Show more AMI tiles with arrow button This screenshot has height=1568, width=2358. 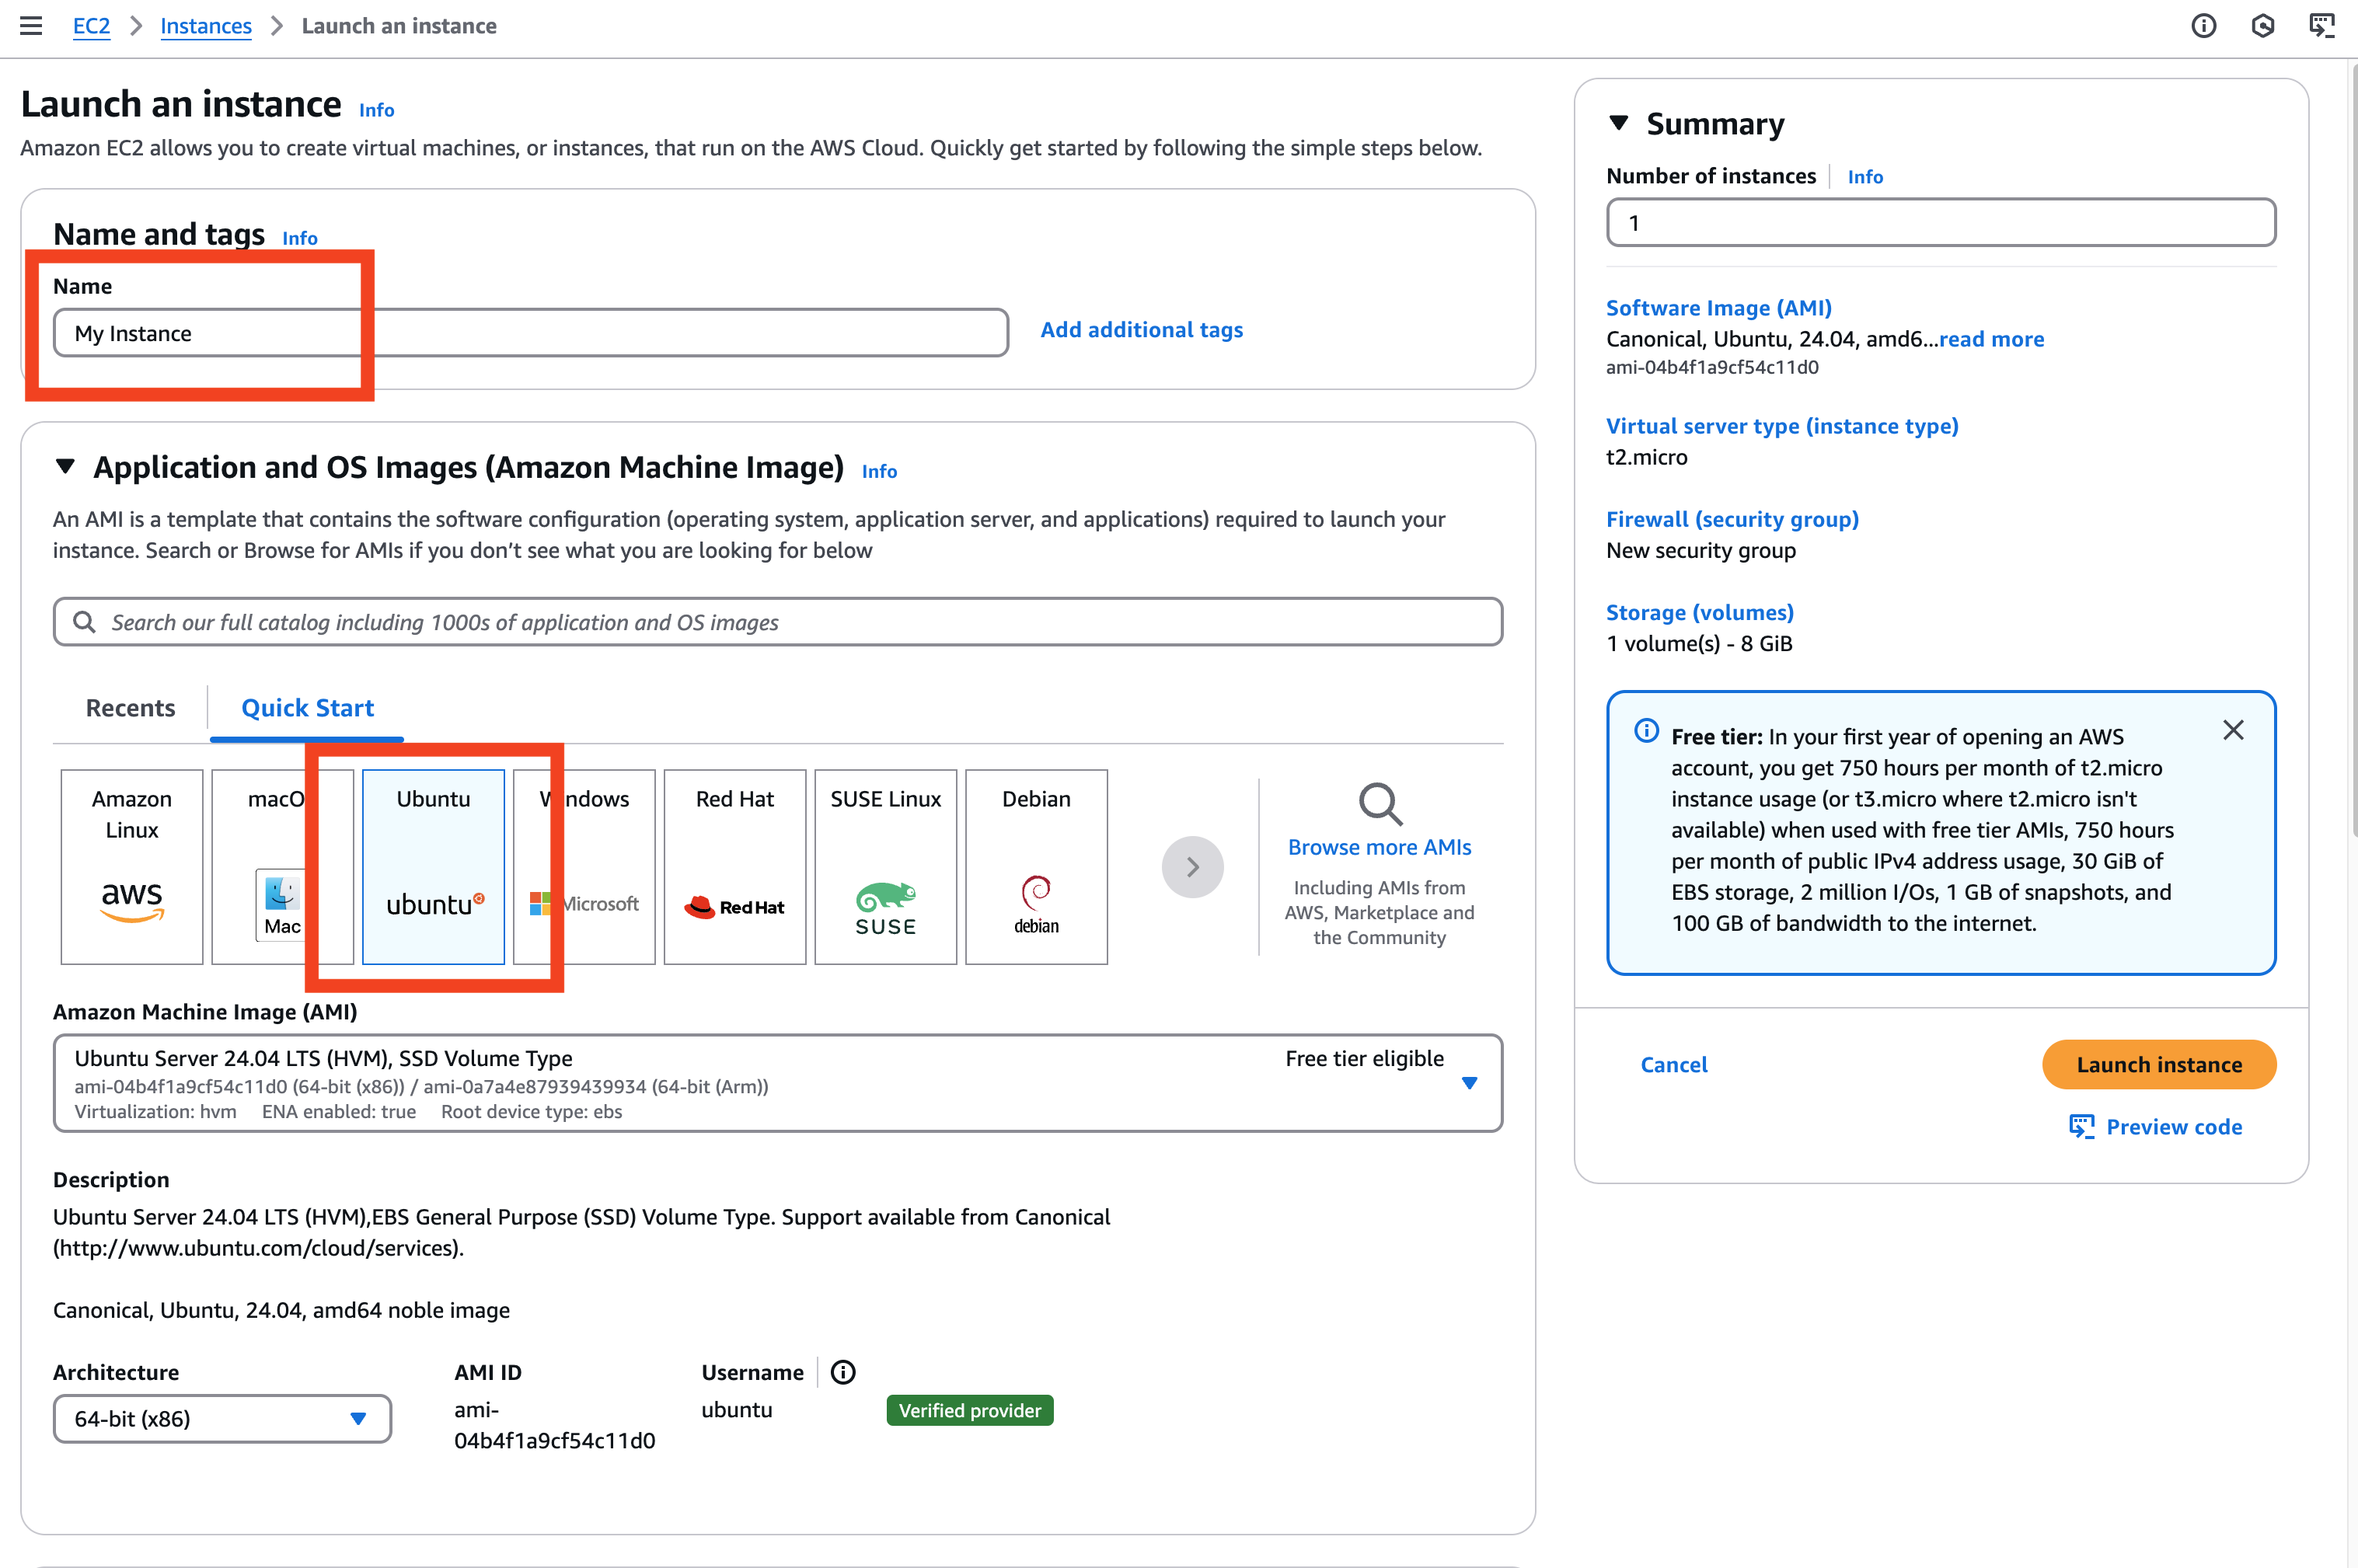click(x=1192, y=866)
